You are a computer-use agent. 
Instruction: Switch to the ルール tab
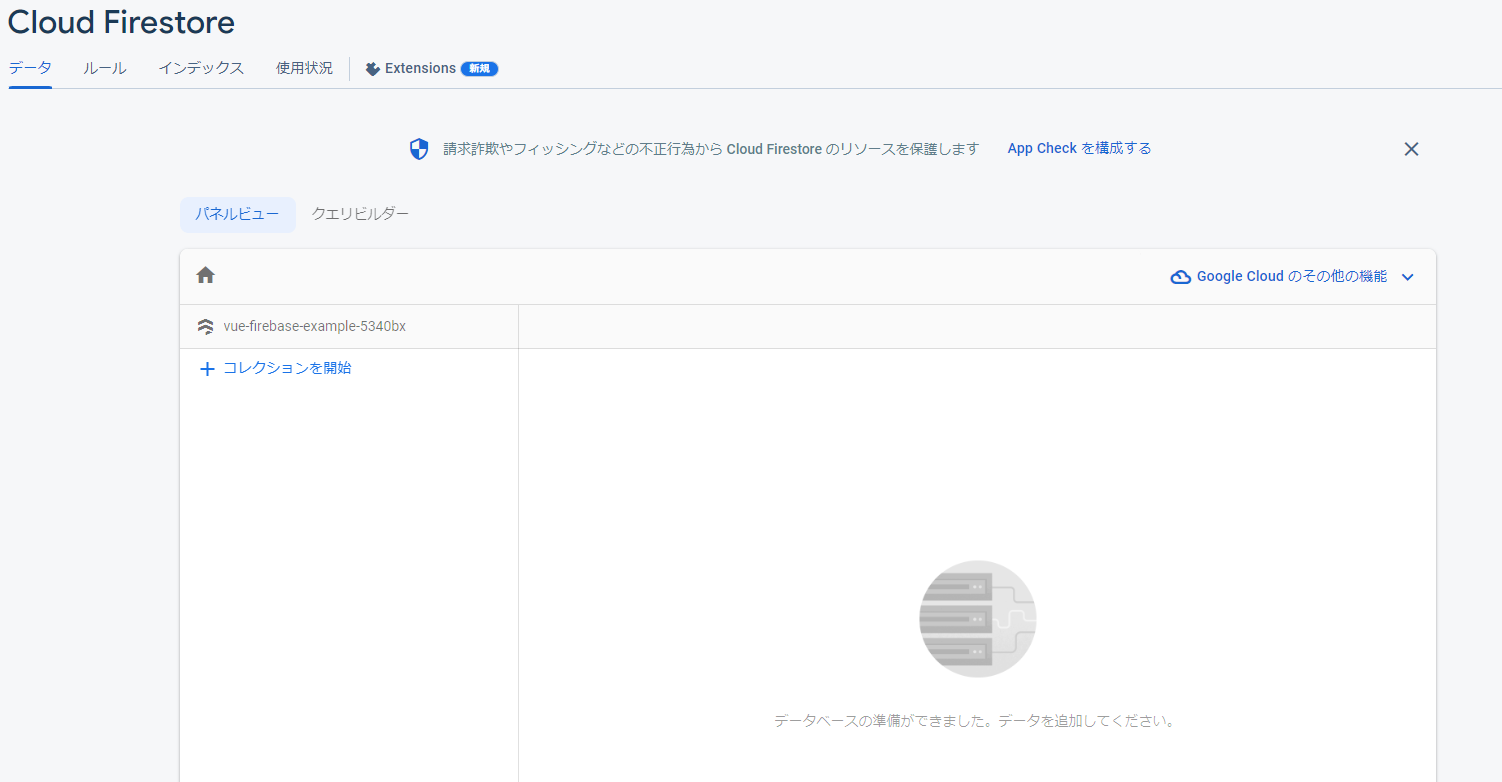pos(105,68)
